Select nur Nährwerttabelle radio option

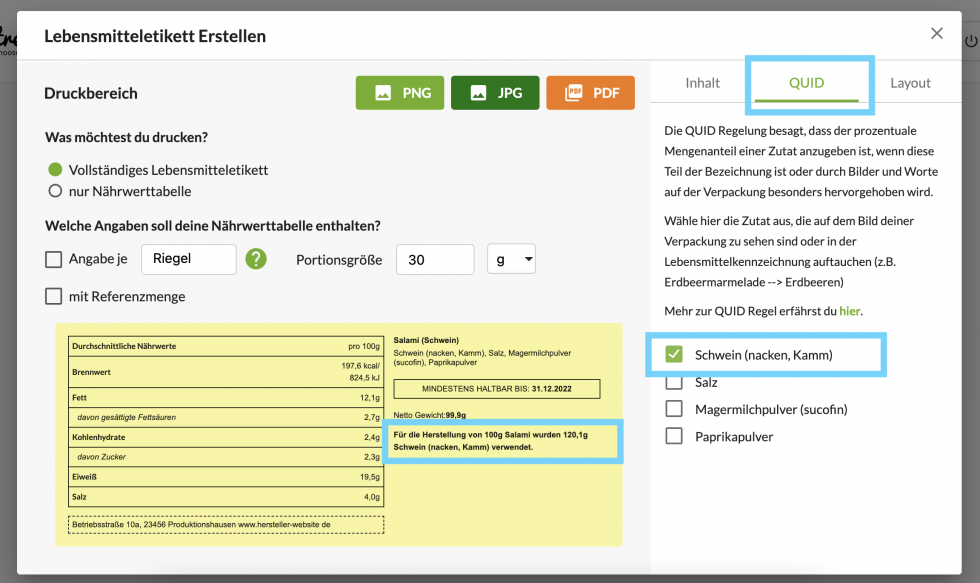(x=56, y=191)
